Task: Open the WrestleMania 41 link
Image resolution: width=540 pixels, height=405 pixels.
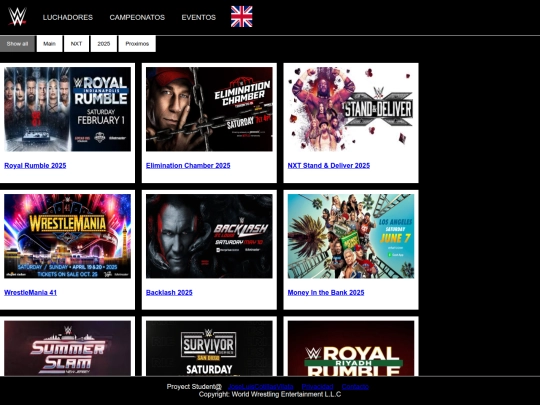Action: pos(30,292)
